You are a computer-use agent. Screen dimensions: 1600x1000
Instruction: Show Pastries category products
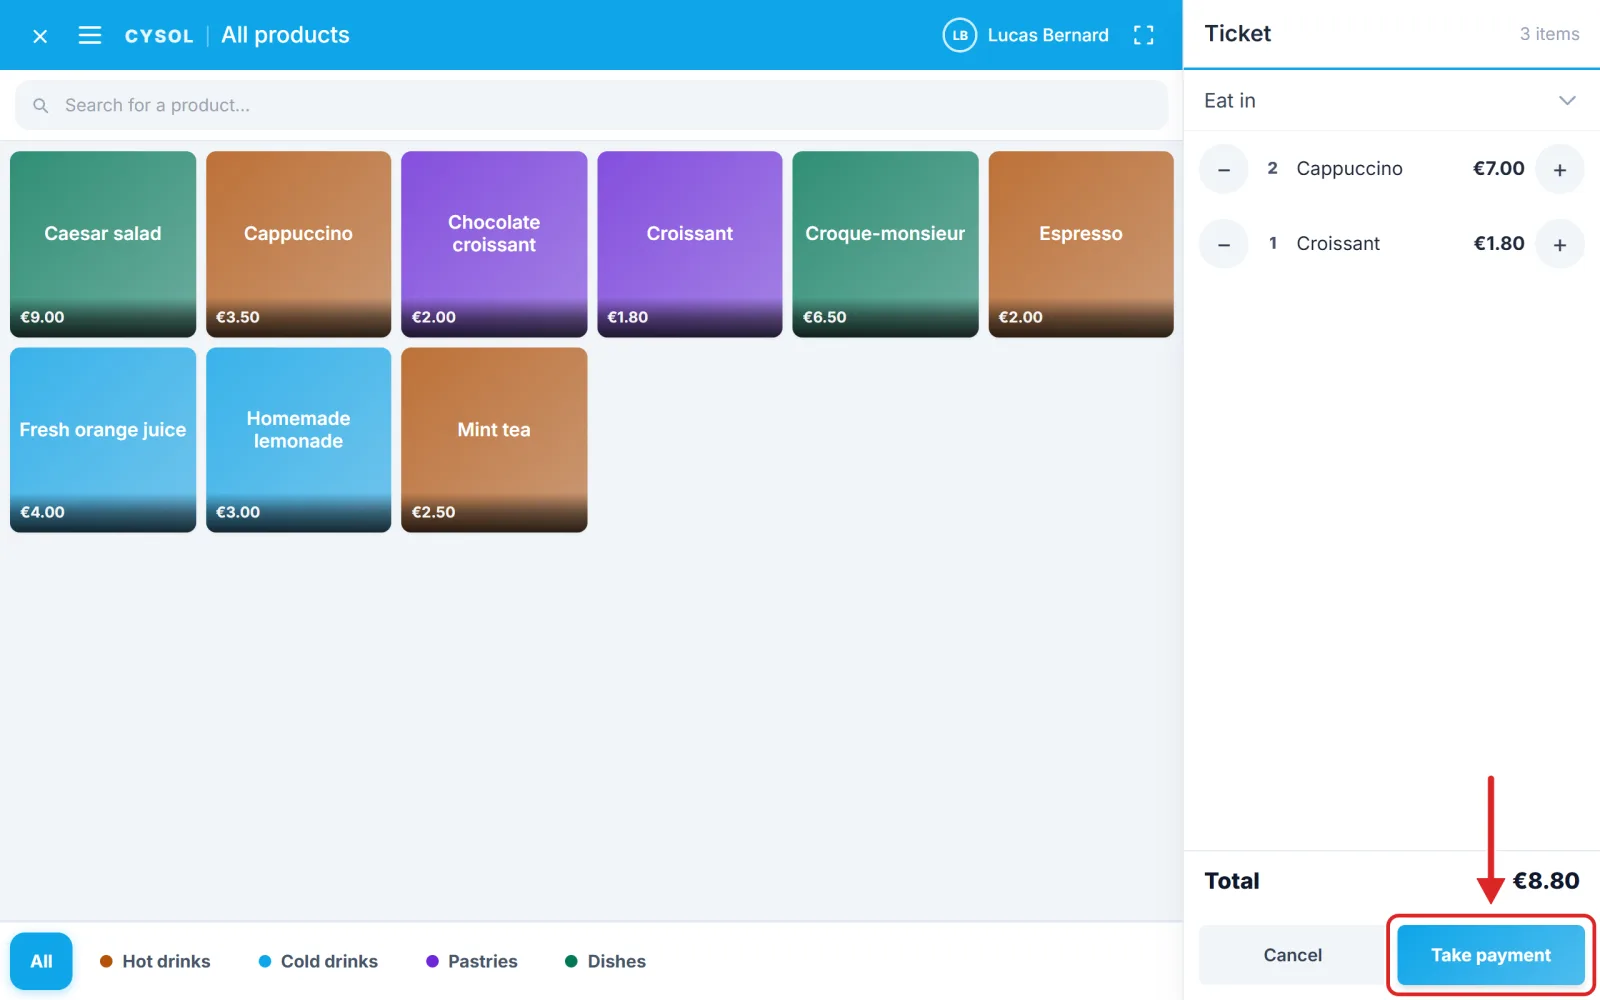(x=472, y=961)
